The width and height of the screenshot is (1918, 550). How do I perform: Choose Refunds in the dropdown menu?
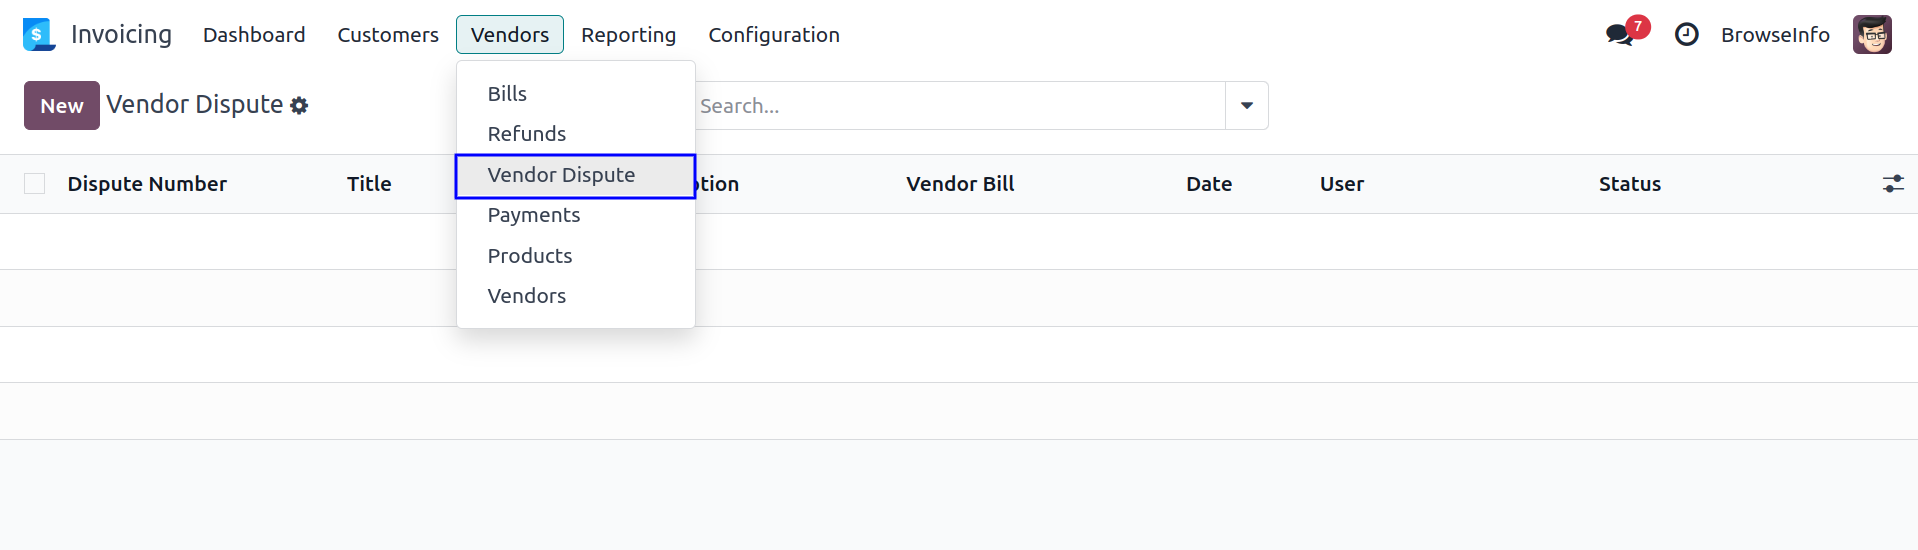pyautogui.click(x=526, y=134)
